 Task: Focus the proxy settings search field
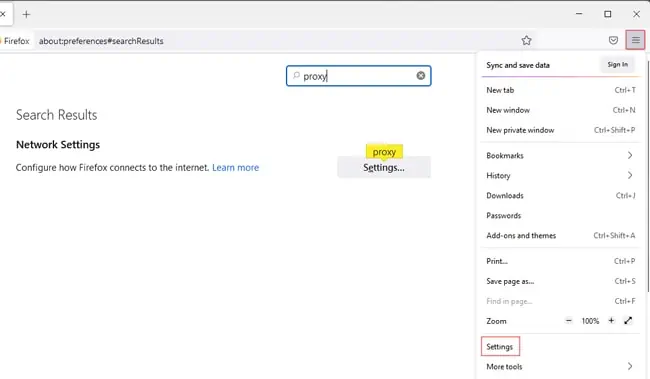click(359, 76)
